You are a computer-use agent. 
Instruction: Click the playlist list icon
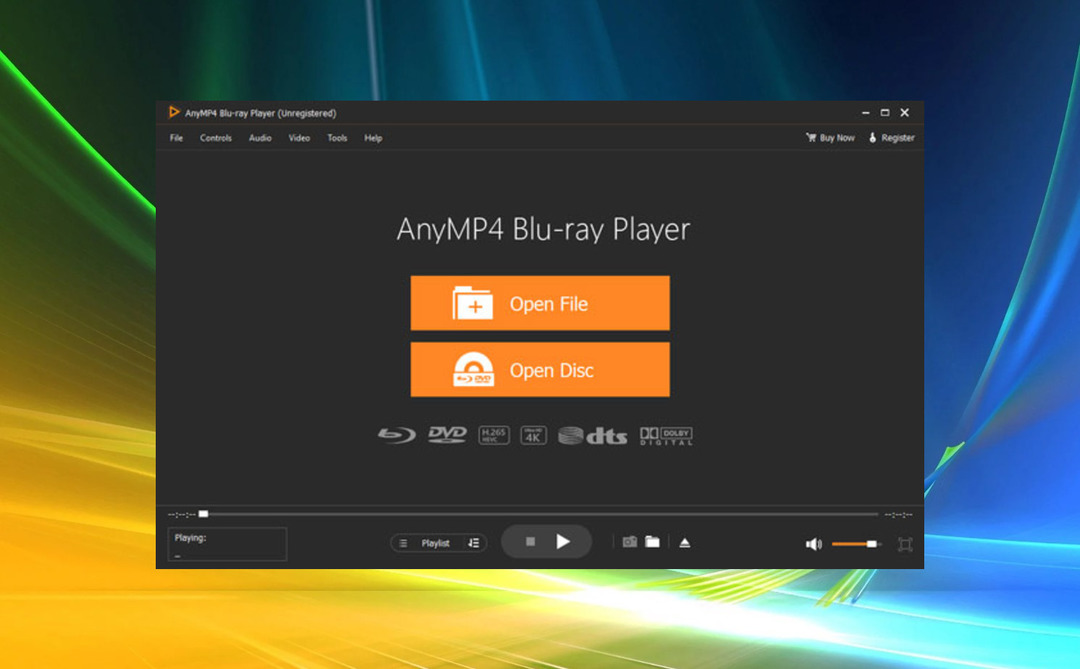coord(403,543)
